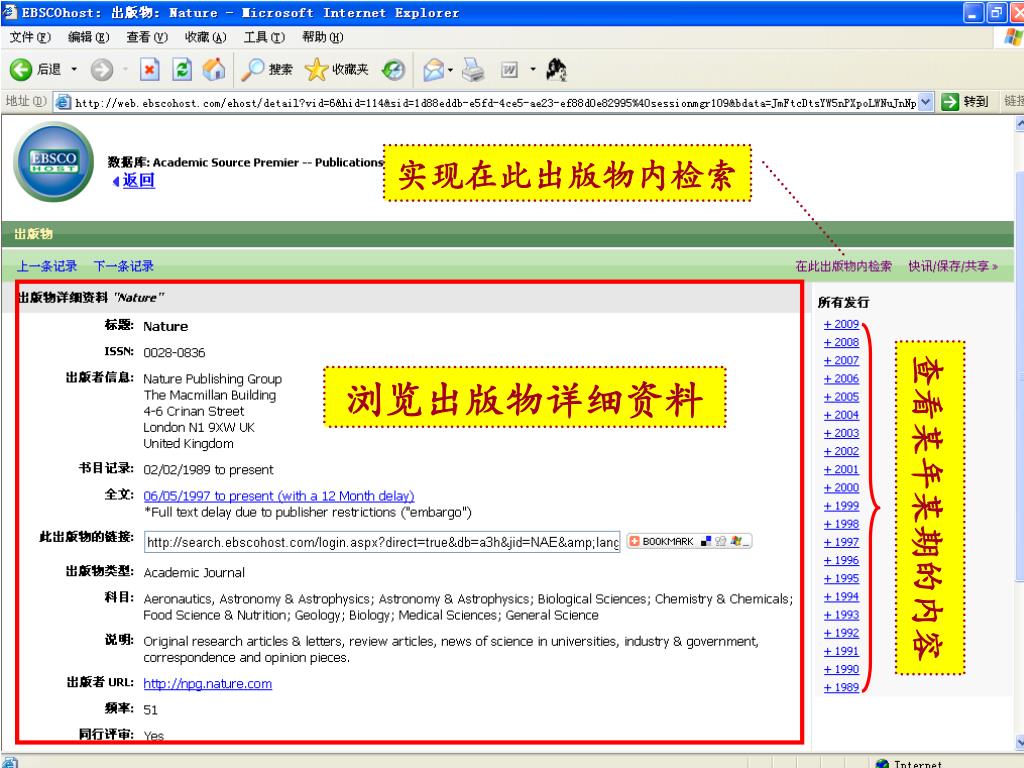
Task: Click the Mail envelope icon
Action: pyautogui.click(x=433, y=69)
